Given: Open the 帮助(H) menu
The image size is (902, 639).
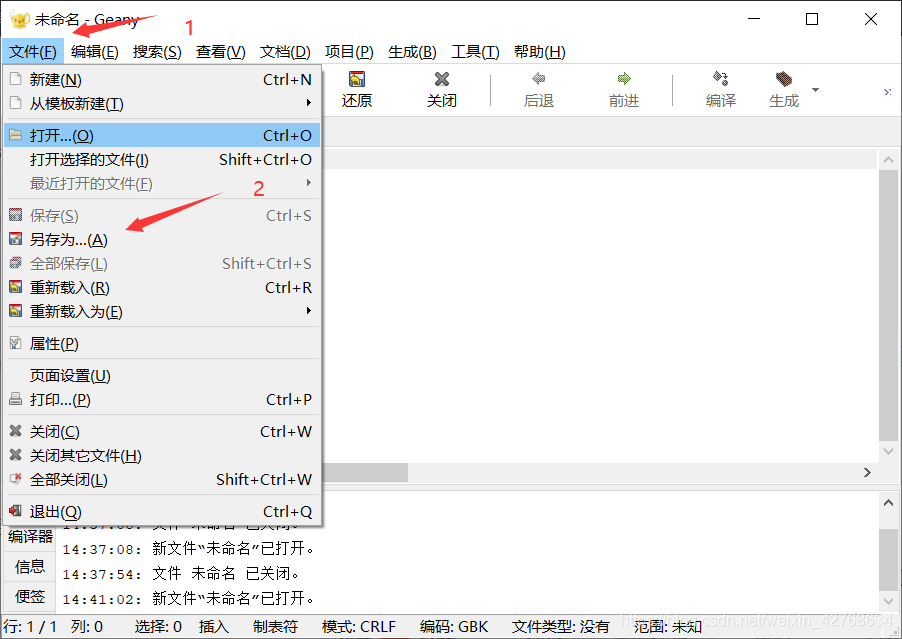Looking at the screenshot, I should (x=540, y=52).
